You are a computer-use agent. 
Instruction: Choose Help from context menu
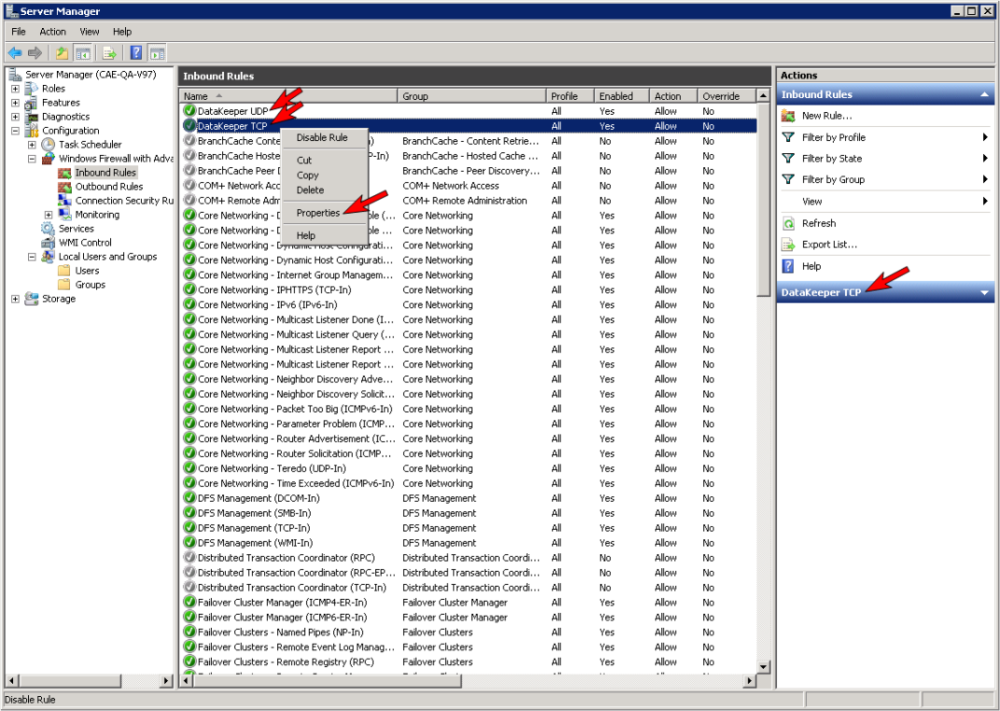(324, 235)
